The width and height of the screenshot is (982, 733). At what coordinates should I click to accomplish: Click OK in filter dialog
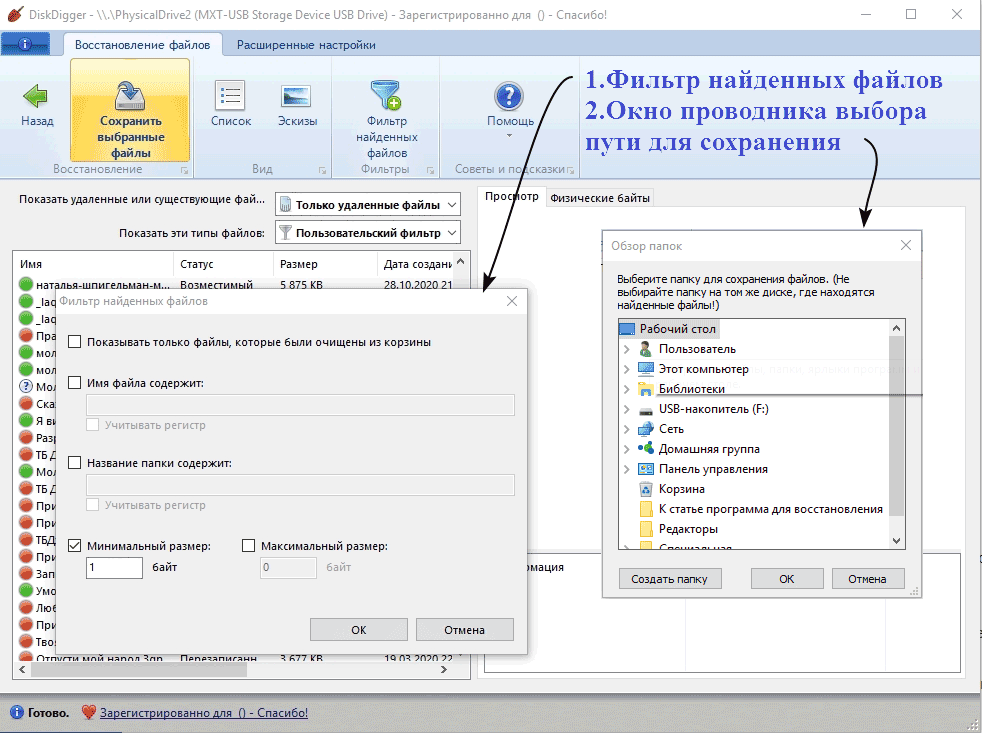tap(358, 630)
